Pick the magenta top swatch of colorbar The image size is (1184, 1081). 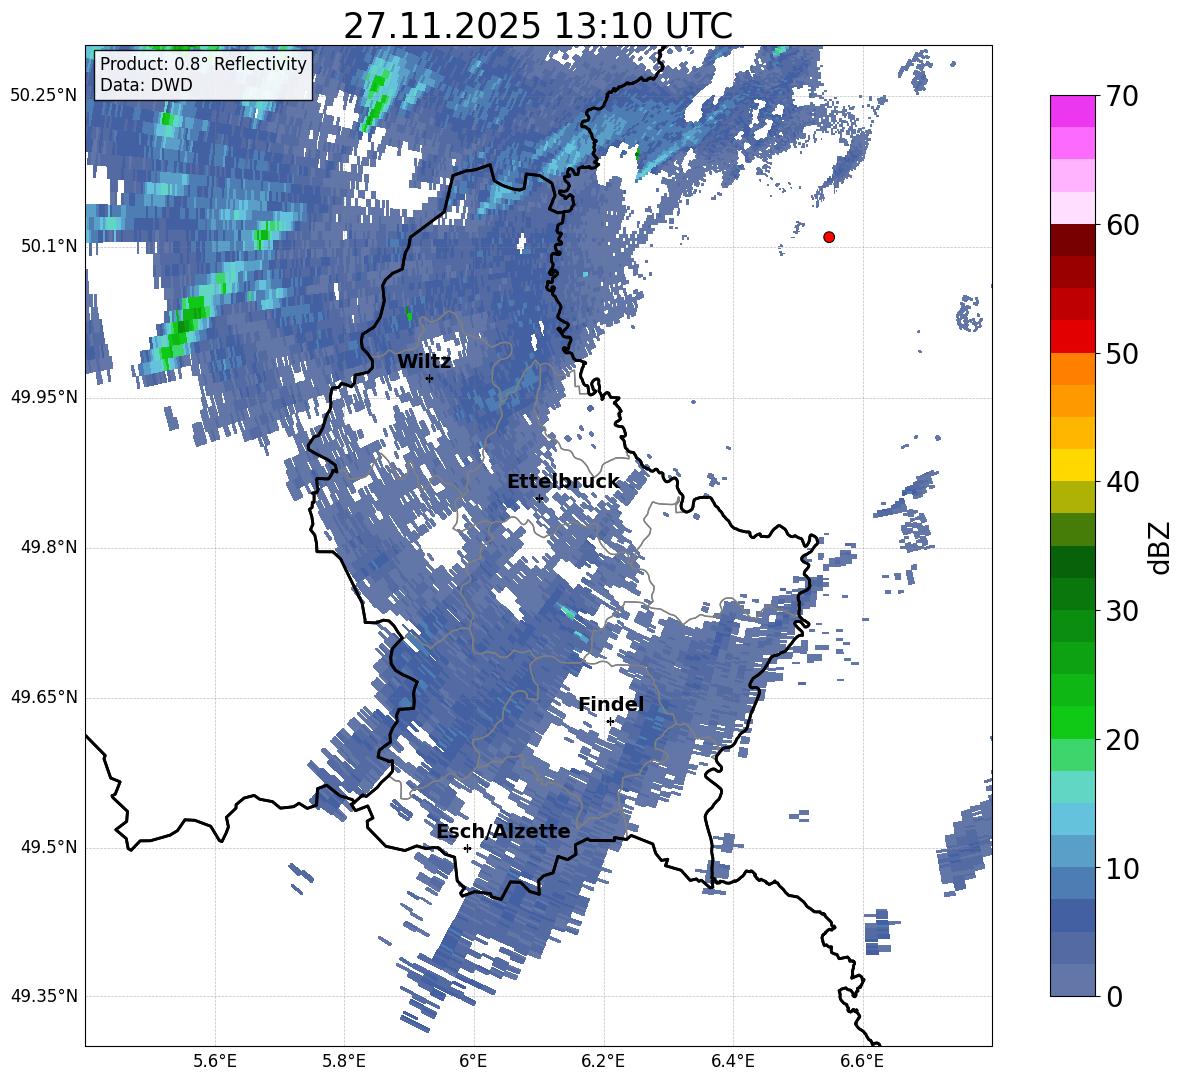(x=1072, y=112)
